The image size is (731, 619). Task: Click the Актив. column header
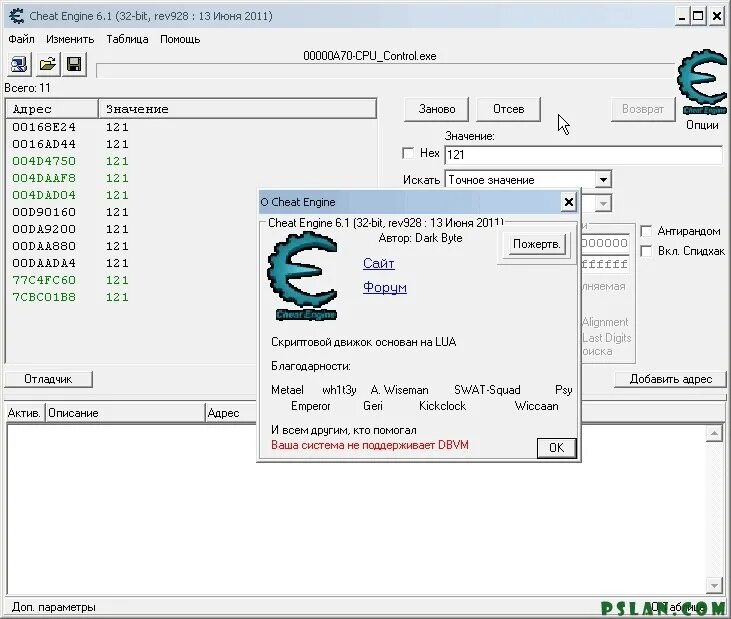click(25, 413)
